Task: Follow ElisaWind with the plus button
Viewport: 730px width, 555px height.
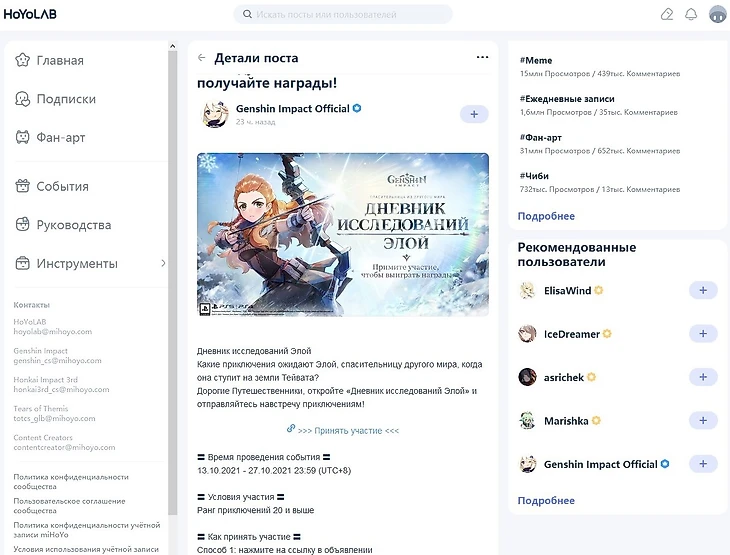Action: (703, 291)
